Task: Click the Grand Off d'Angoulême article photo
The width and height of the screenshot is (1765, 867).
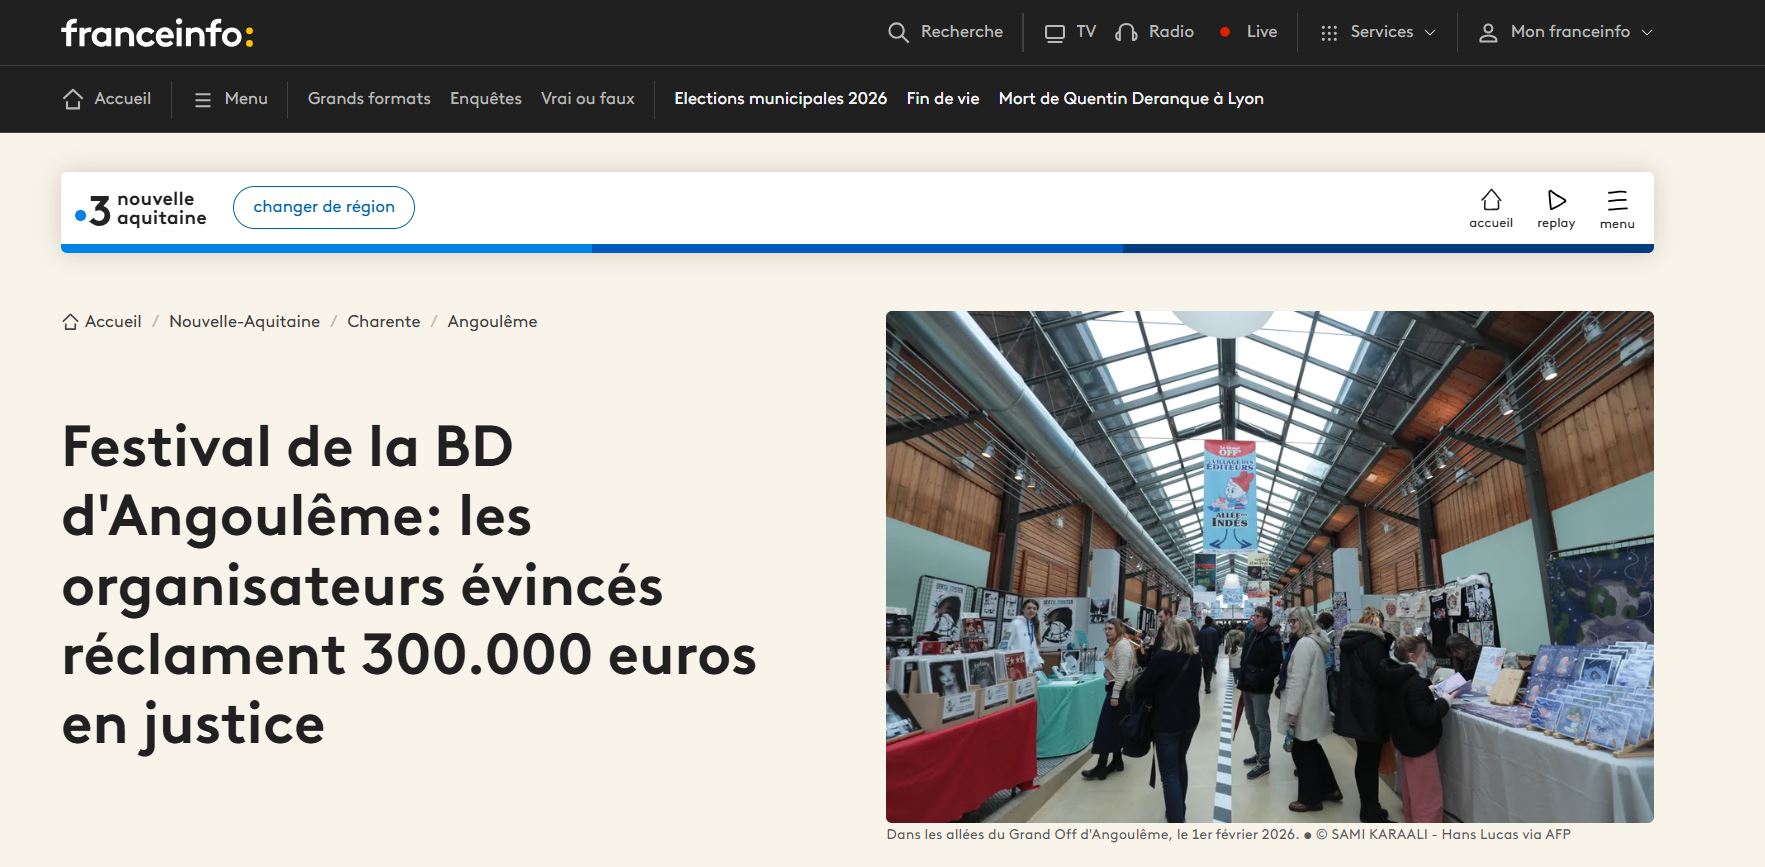Action: (1269, 566)
